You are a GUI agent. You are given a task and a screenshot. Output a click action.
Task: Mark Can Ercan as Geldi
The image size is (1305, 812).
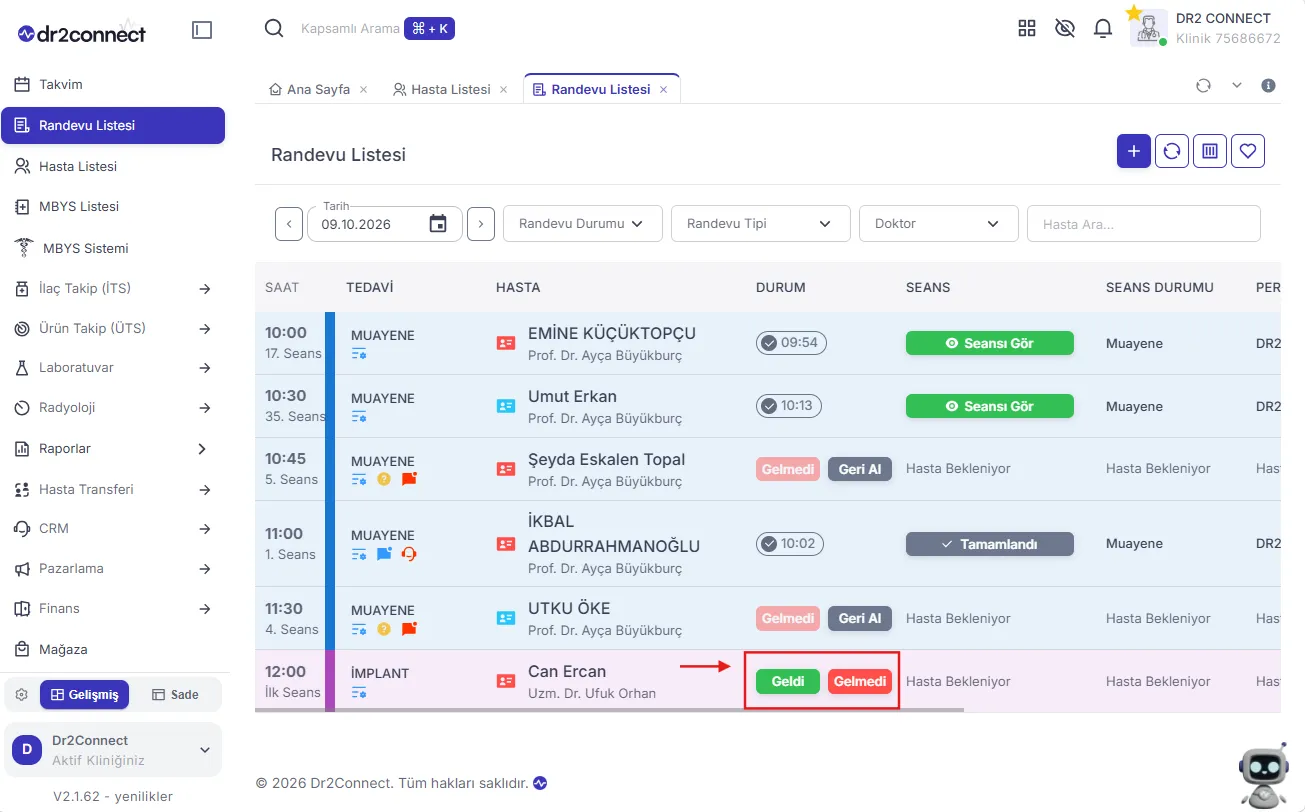(788, 681)
